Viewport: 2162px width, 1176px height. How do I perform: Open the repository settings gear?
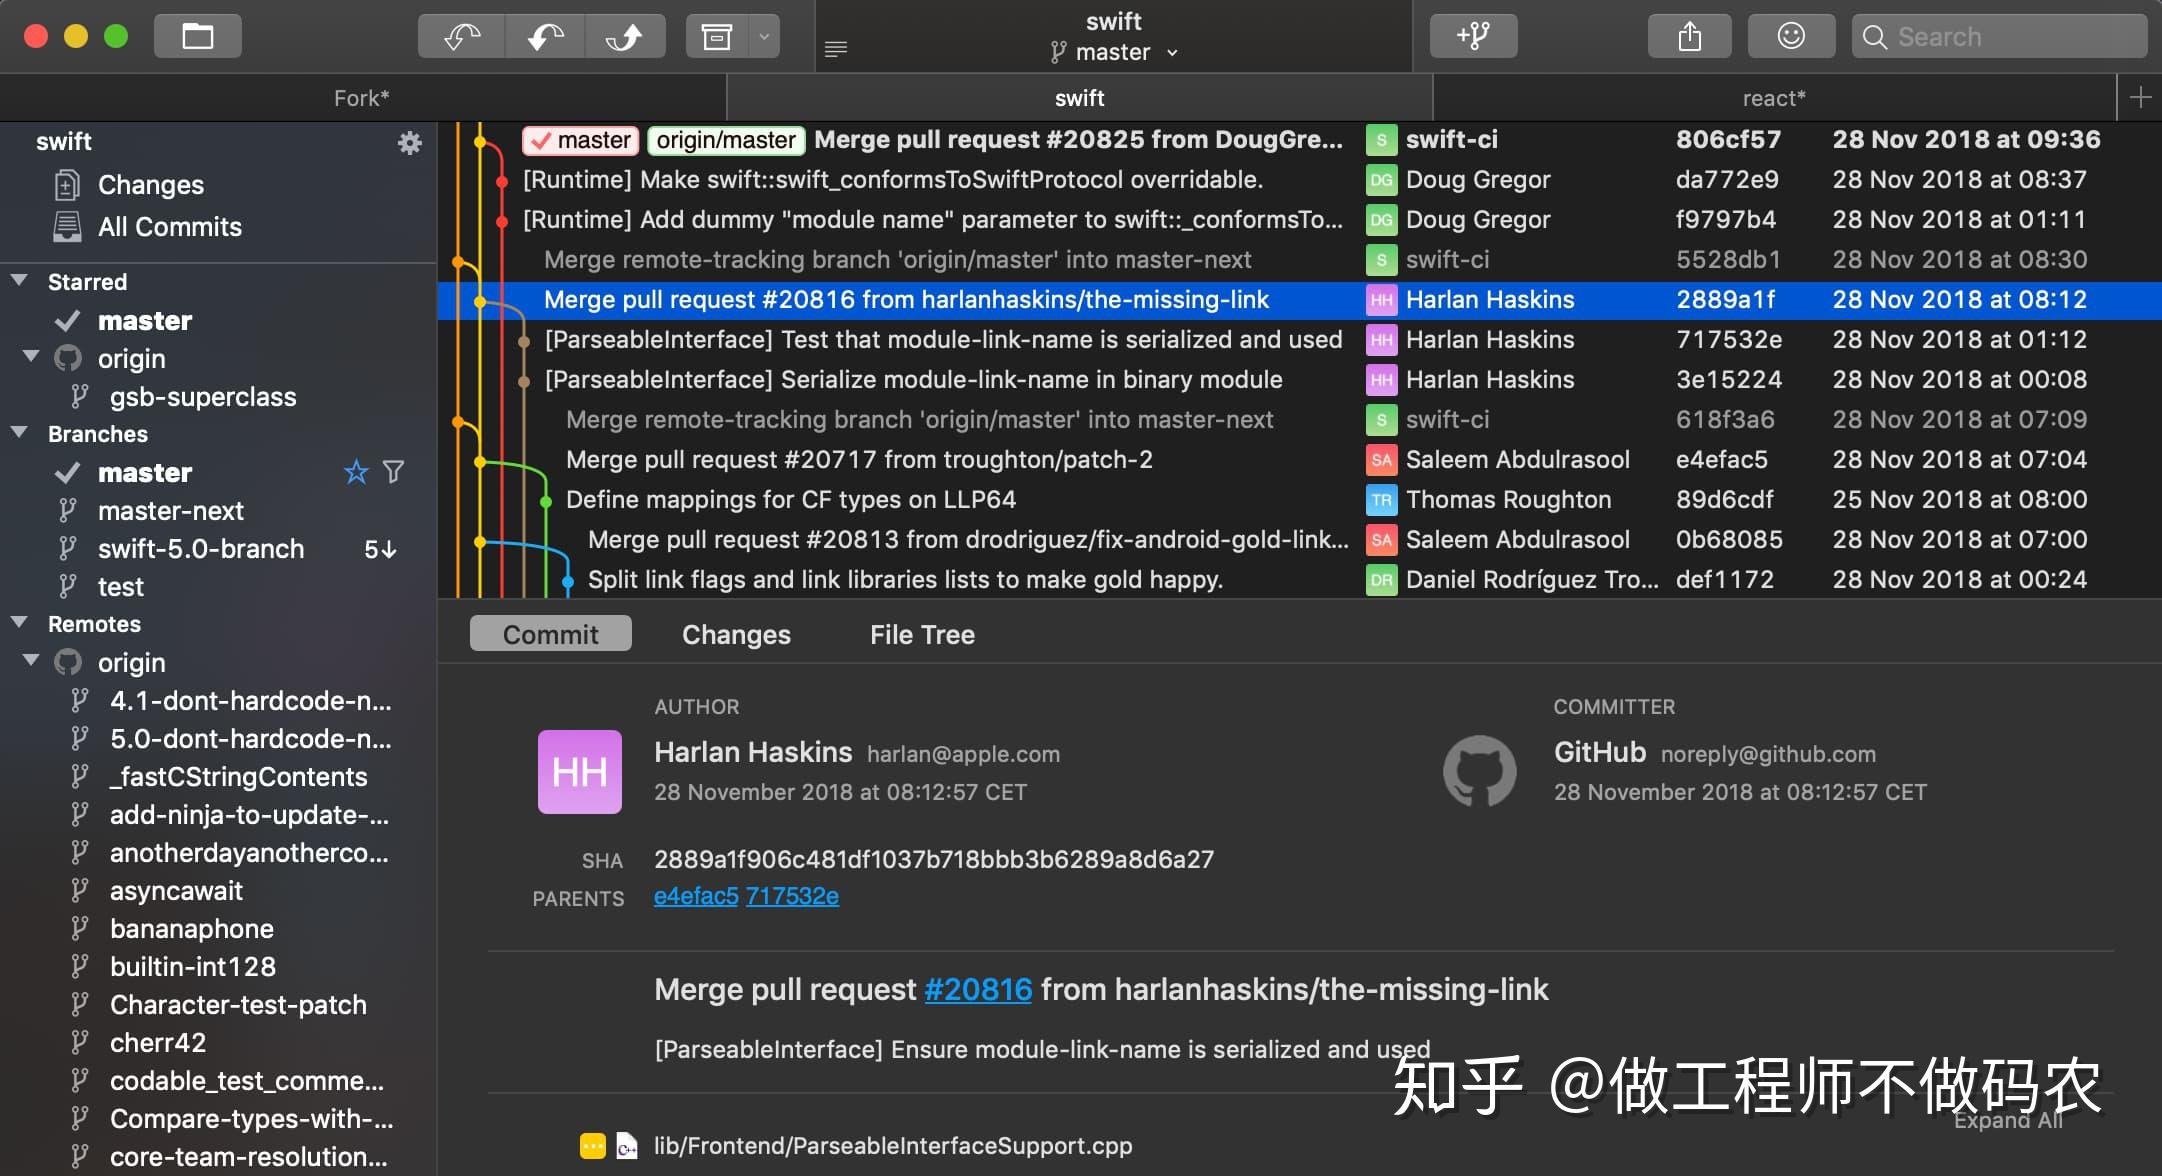point(409,143)
